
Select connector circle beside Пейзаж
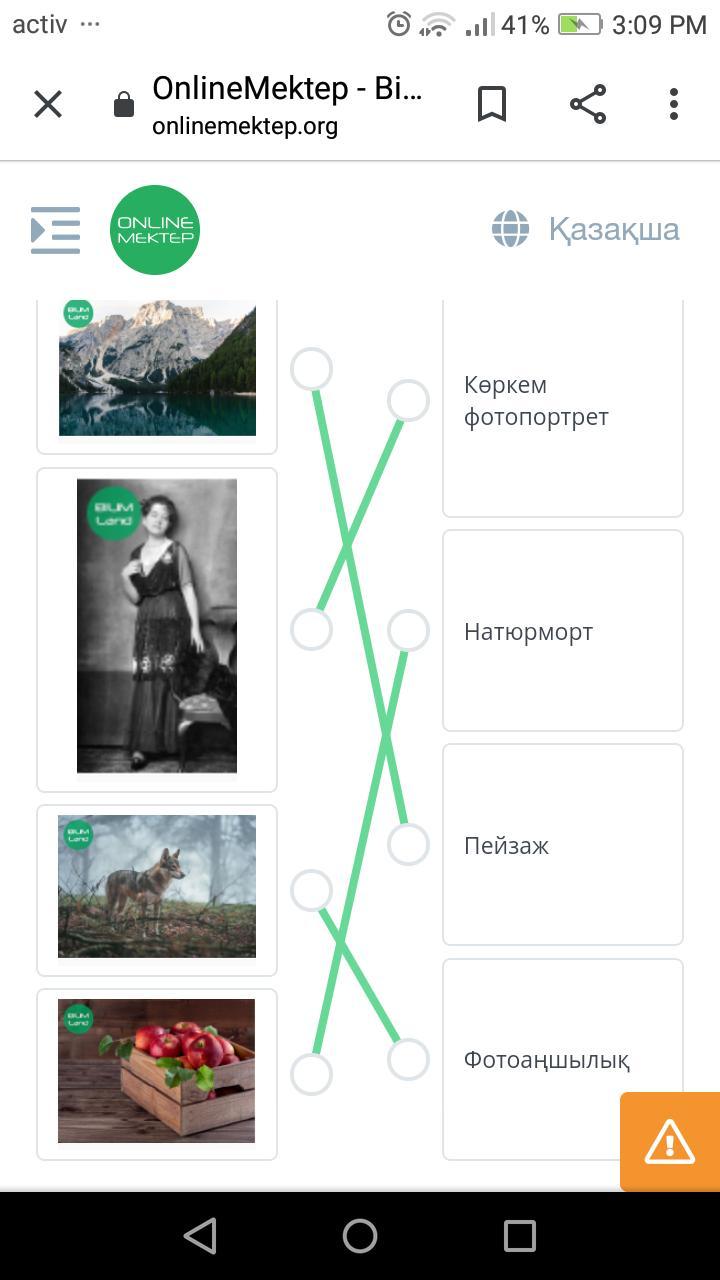coord(408,845)
